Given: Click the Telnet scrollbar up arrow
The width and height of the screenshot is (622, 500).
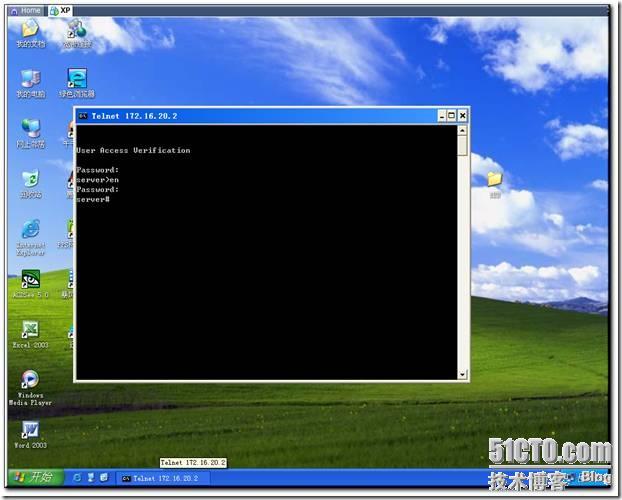Looking at the screenshot, I should click(x=462, y=130).
